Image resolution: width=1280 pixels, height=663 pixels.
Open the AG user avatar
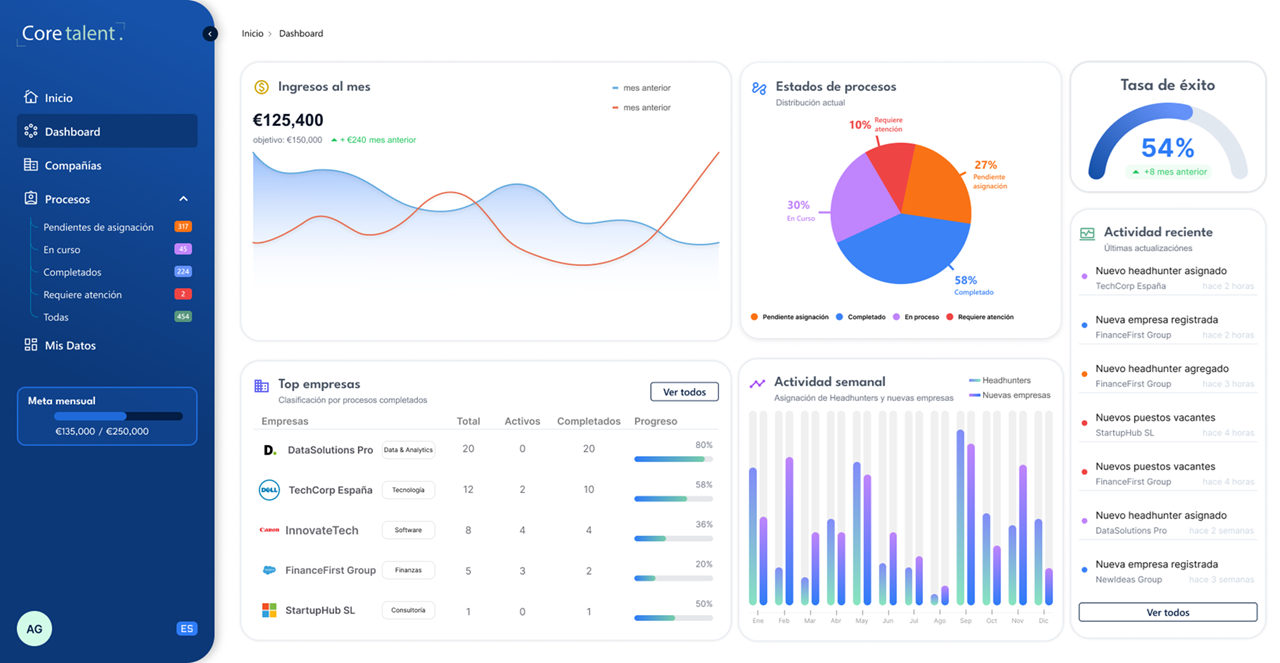(x=34, y=629)
